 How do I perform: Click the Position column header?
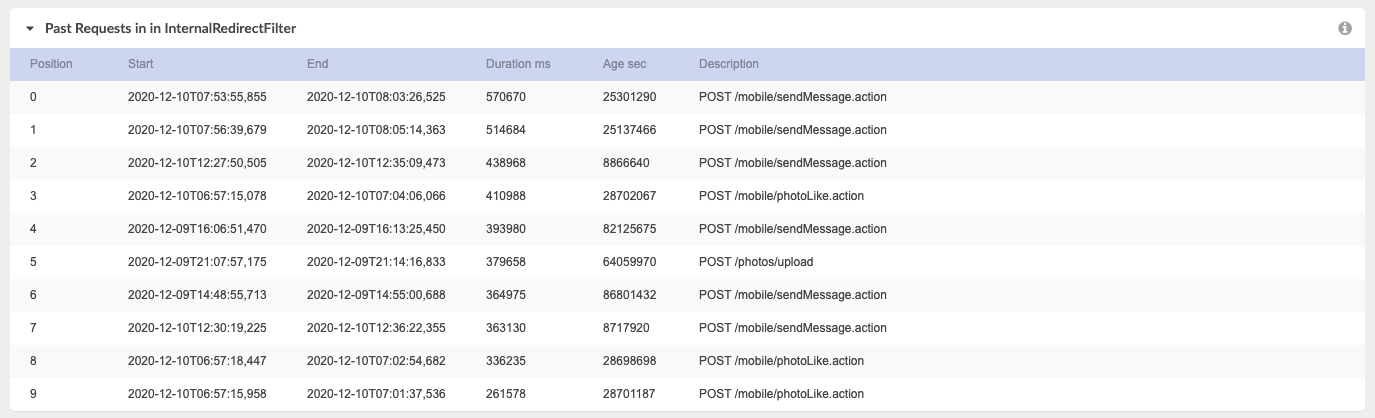pos(51,64)
